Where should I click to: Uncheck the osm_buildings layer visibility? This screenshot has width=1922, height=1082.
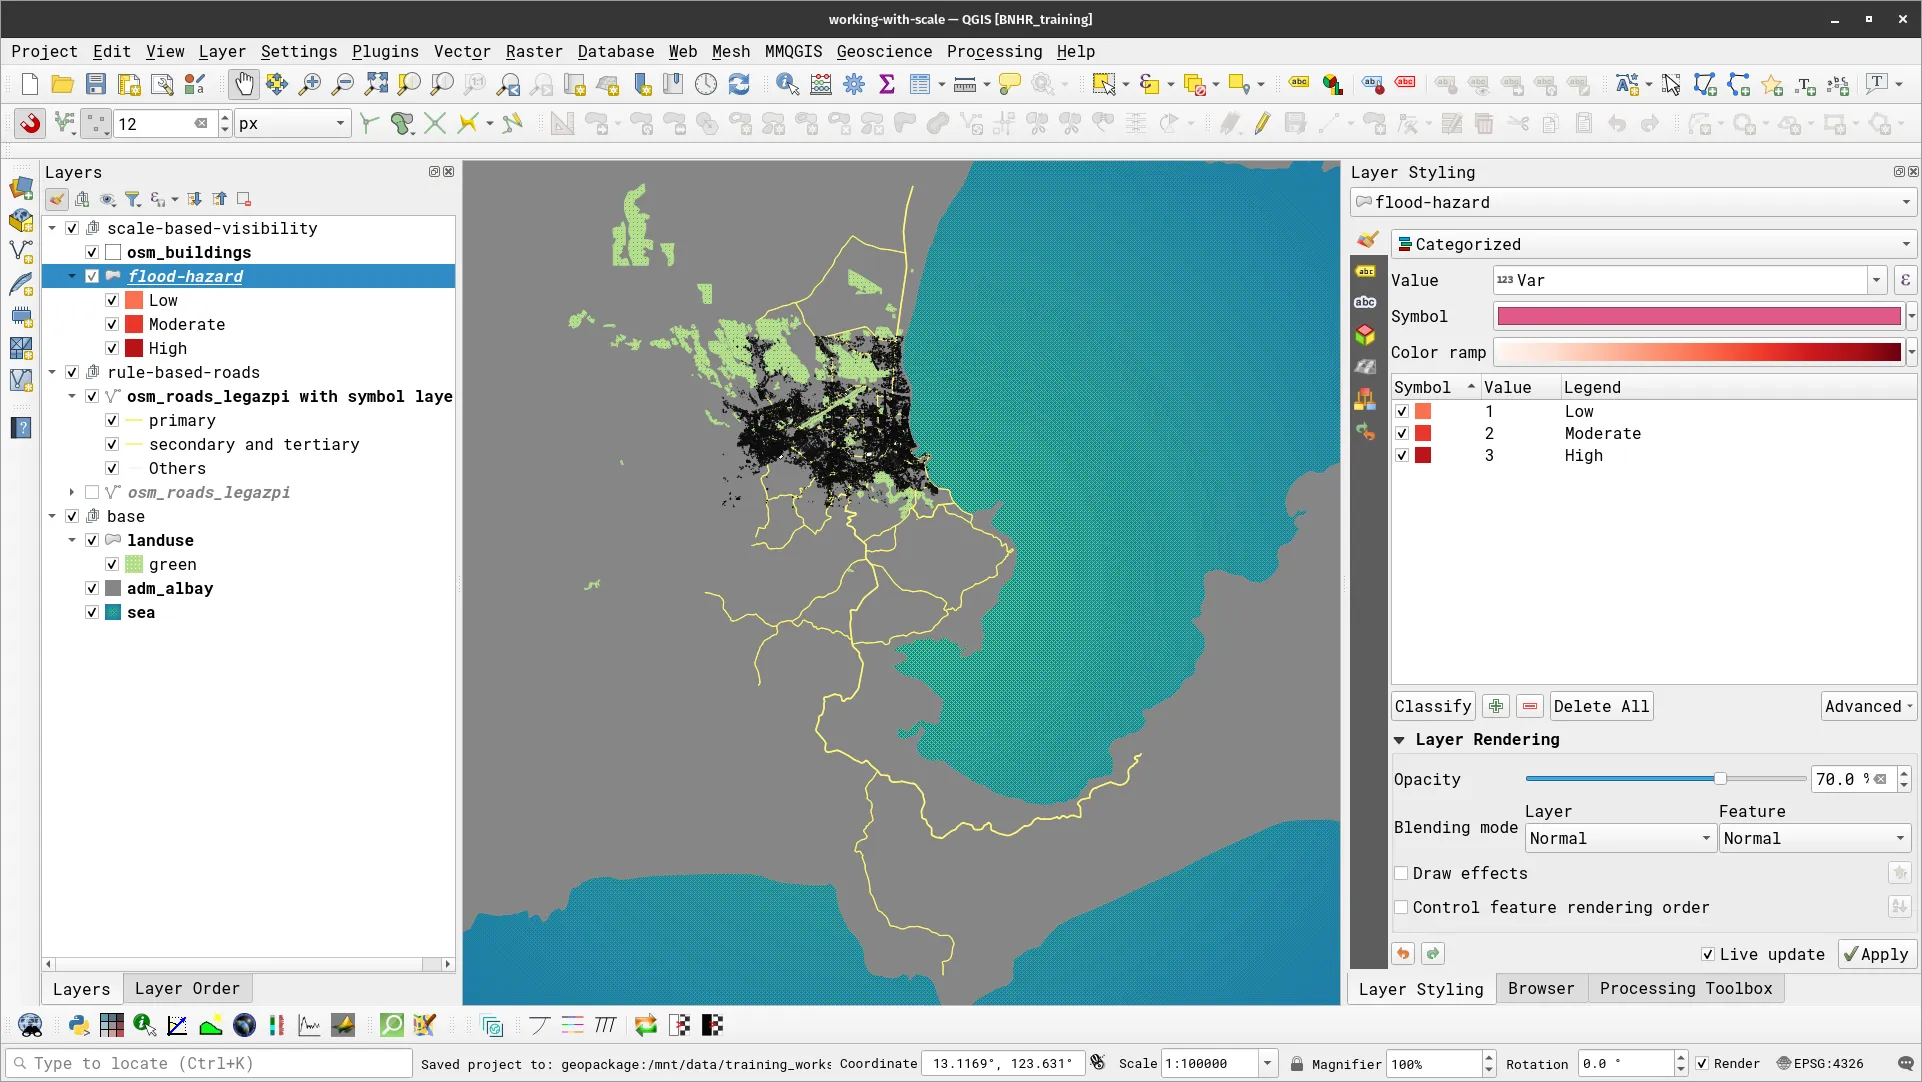pyautogui.click(x=91, y=252)
